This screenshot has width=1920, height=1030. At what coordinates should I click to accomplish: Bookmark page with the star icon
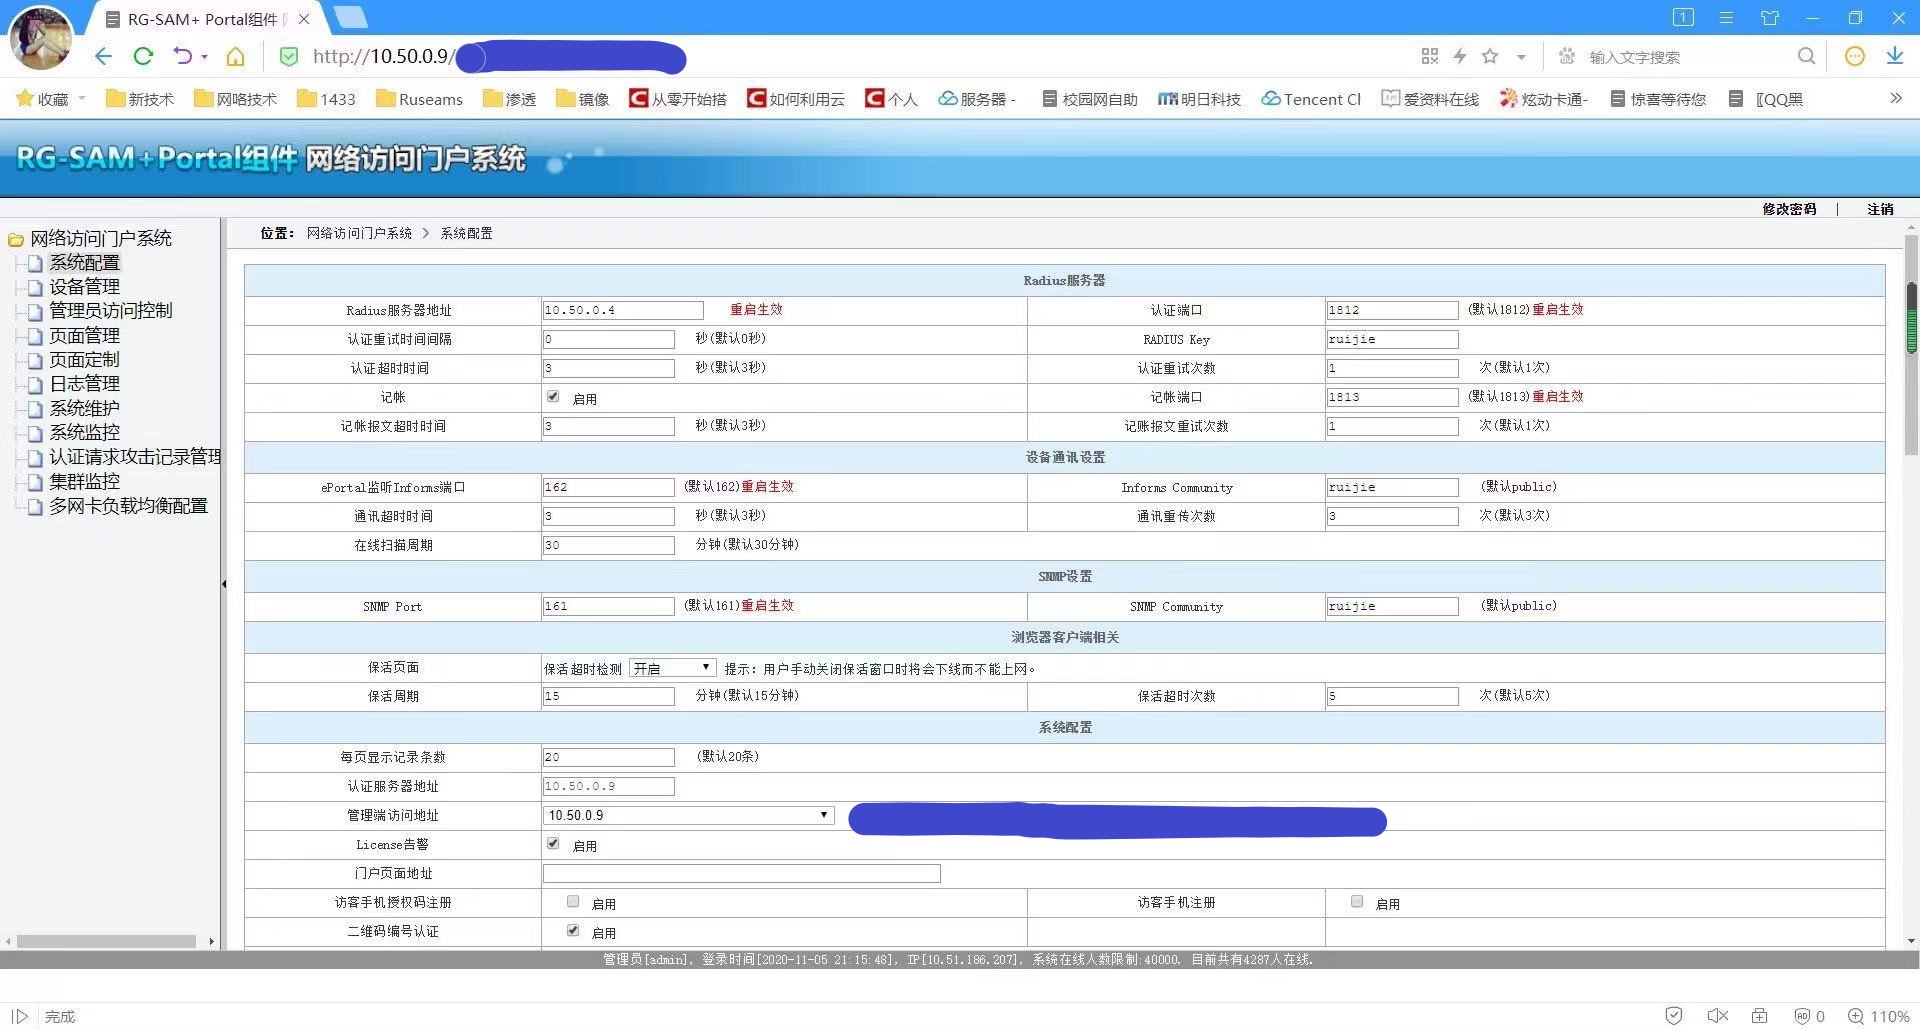pyautogui.click(x=1490, y=56)
